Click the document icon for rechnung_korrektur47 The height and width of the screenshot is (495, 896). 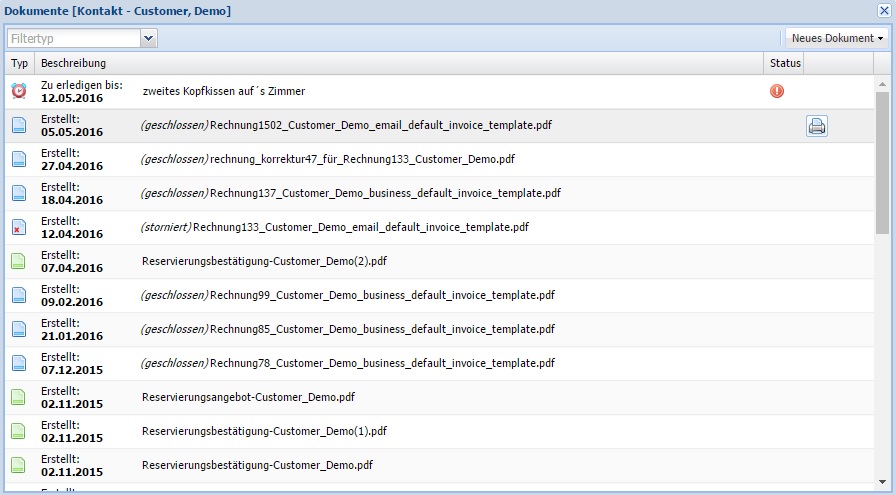[19, 160]
